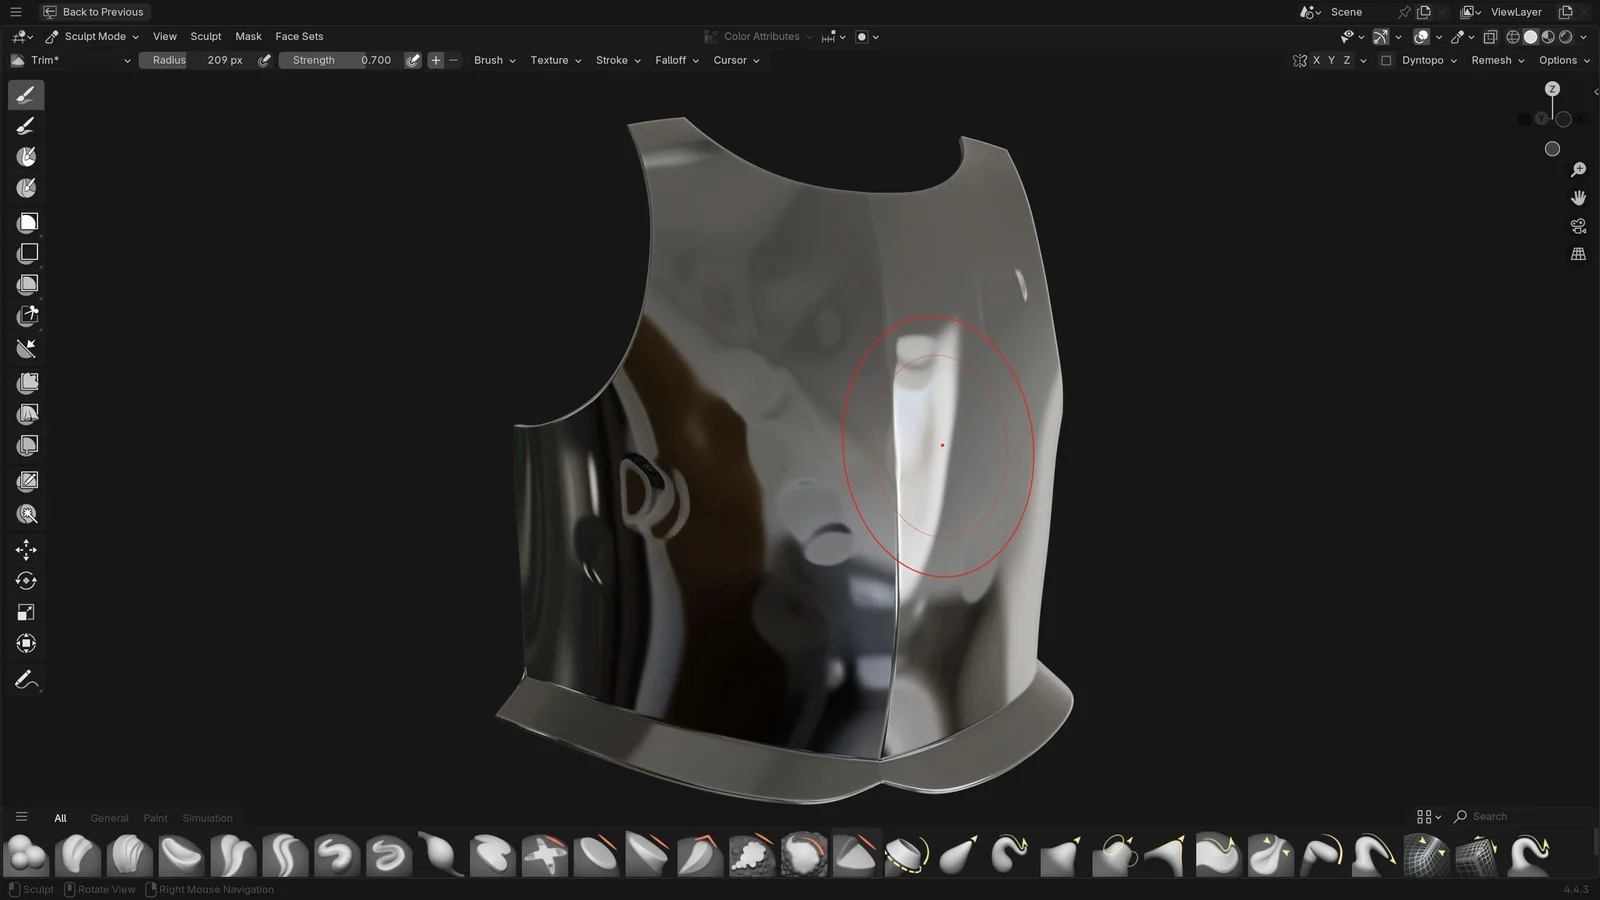The width and height of the screenshot is (1600, 900).
Task: Enable the Dyntopo checkbox
Action: tap(1386, 60)
